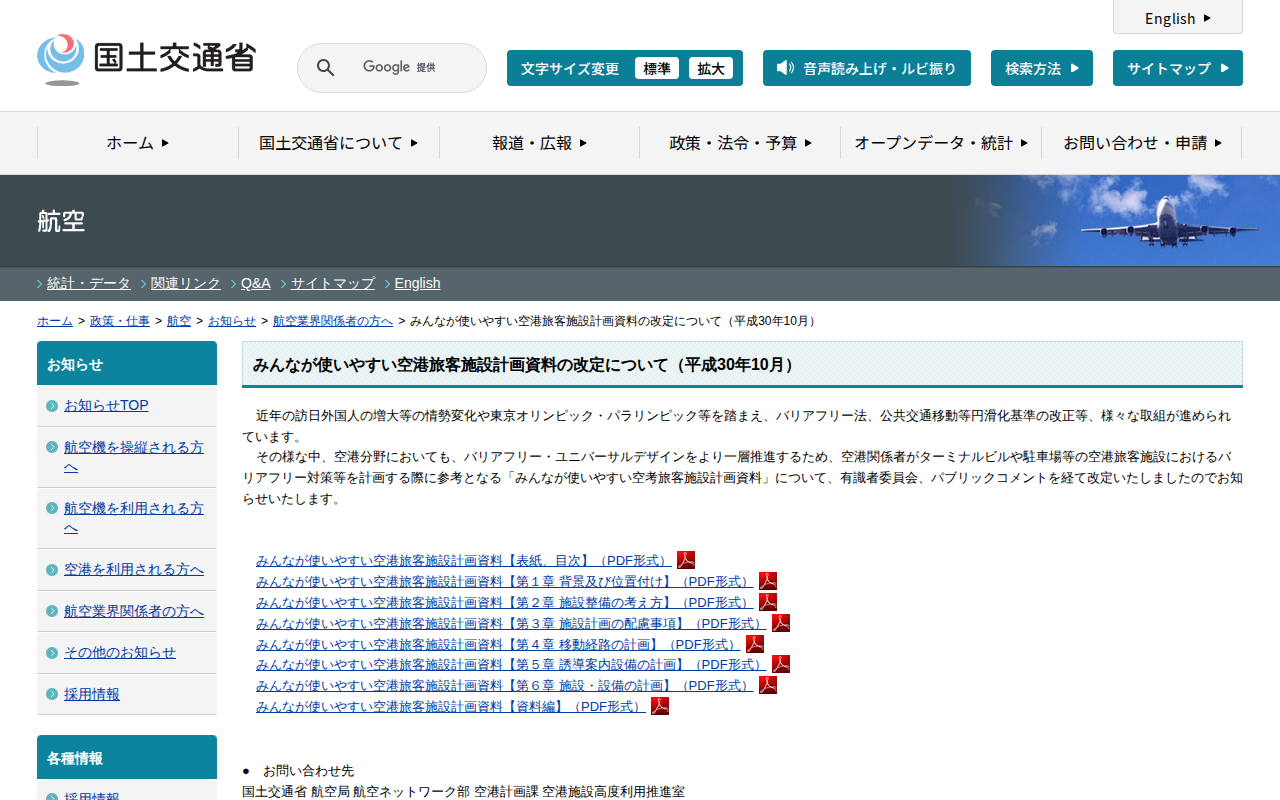The image size is (1280, 800).
Task: Open PDF icon for 第3章 施設計画の配慮事項
Action: click(781, 623)
